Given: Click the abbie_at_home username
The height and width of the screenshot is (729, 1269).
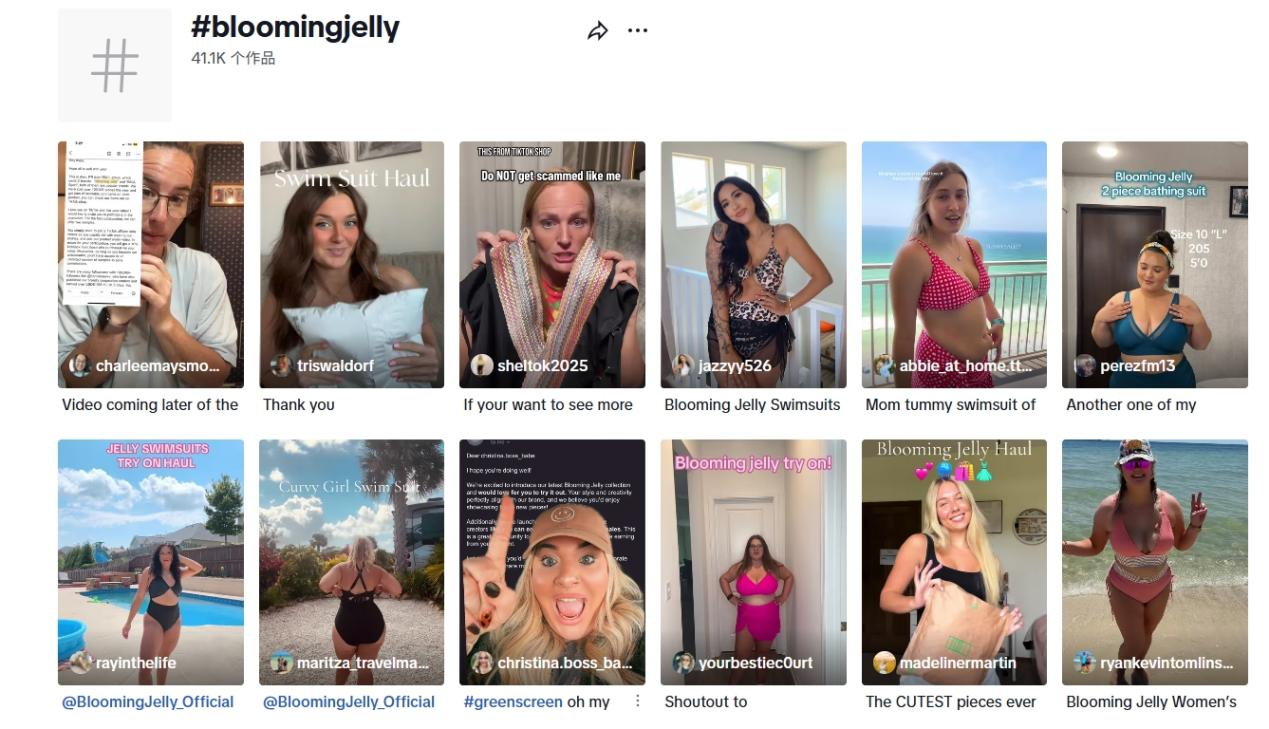Looking at the screenshot, I should 966,366.
